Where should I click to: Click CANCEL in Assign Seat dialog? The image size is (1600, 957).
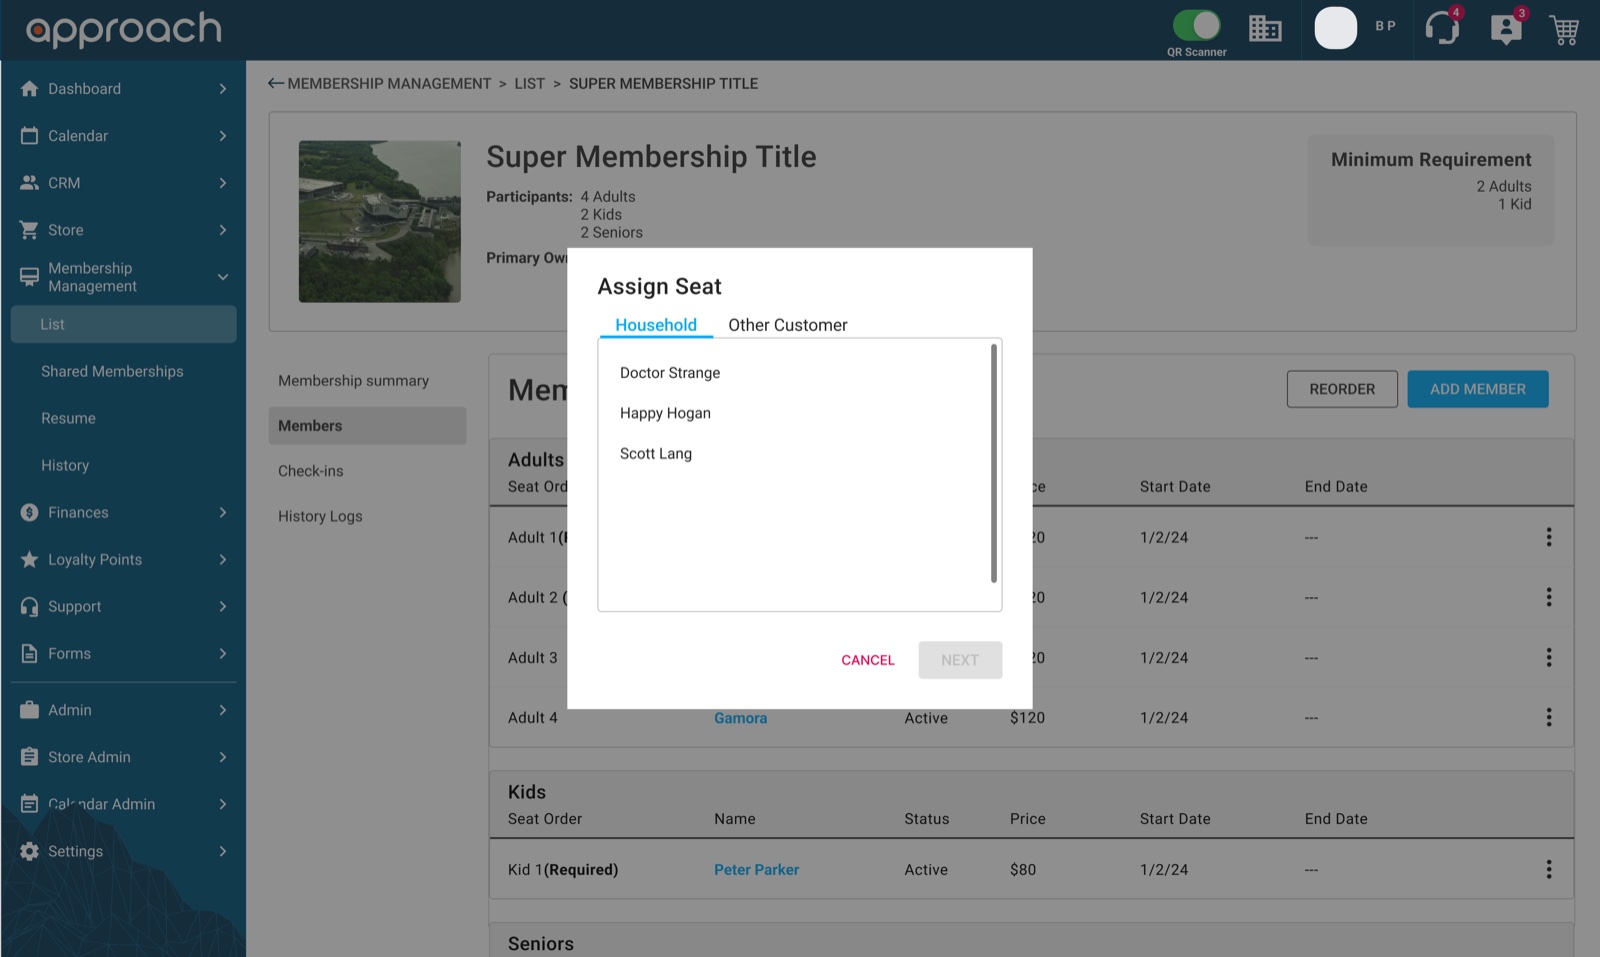867,660
